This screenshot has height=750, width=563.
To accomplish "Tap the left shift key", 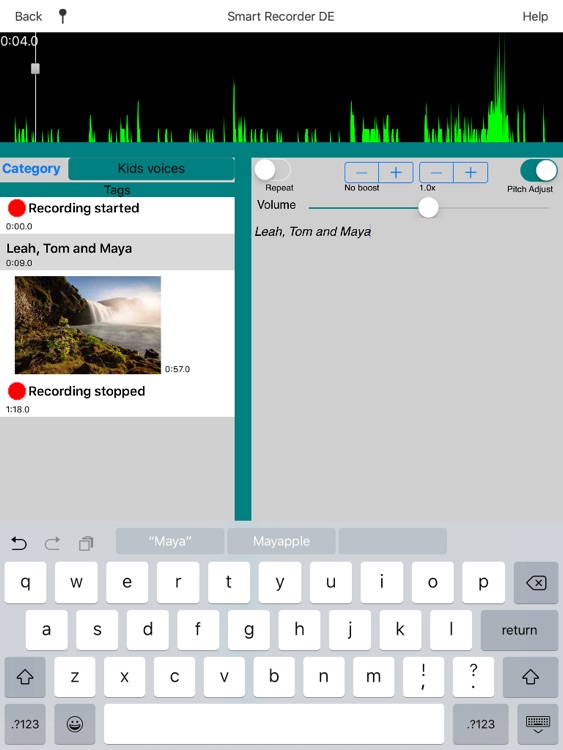I will tap(25, 677).
